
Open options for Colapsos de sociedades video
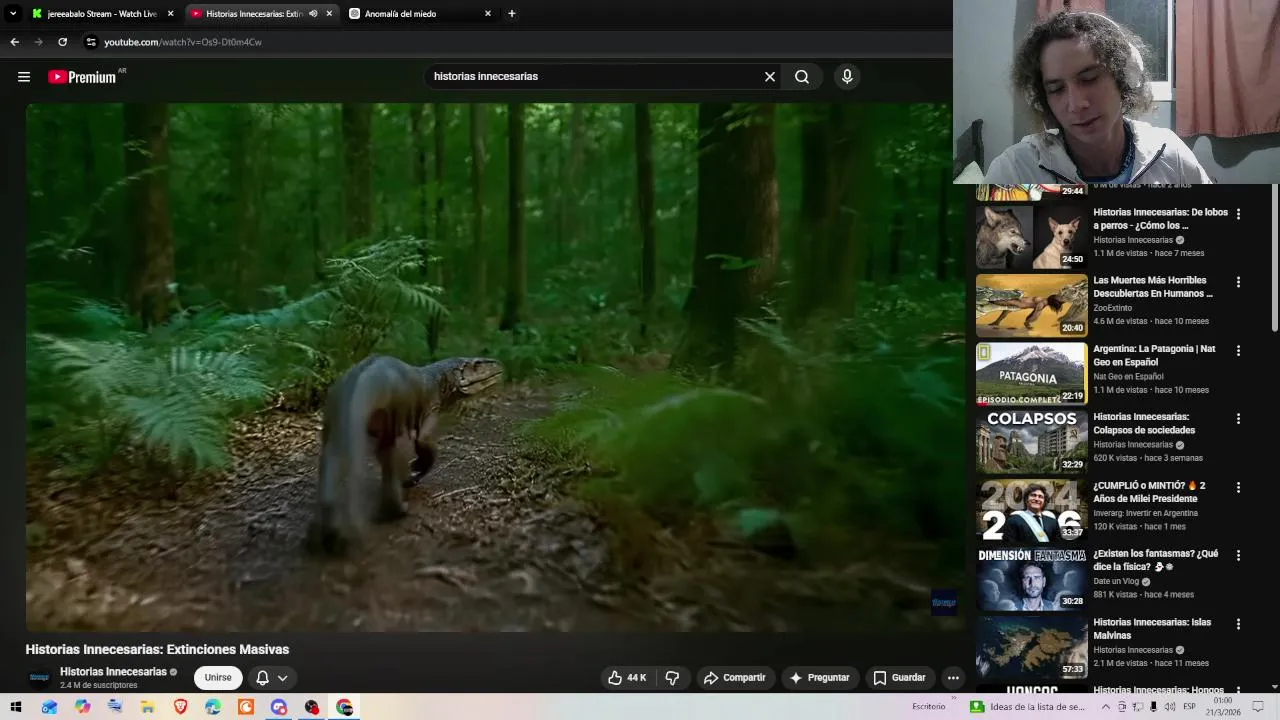(1238, 419)
